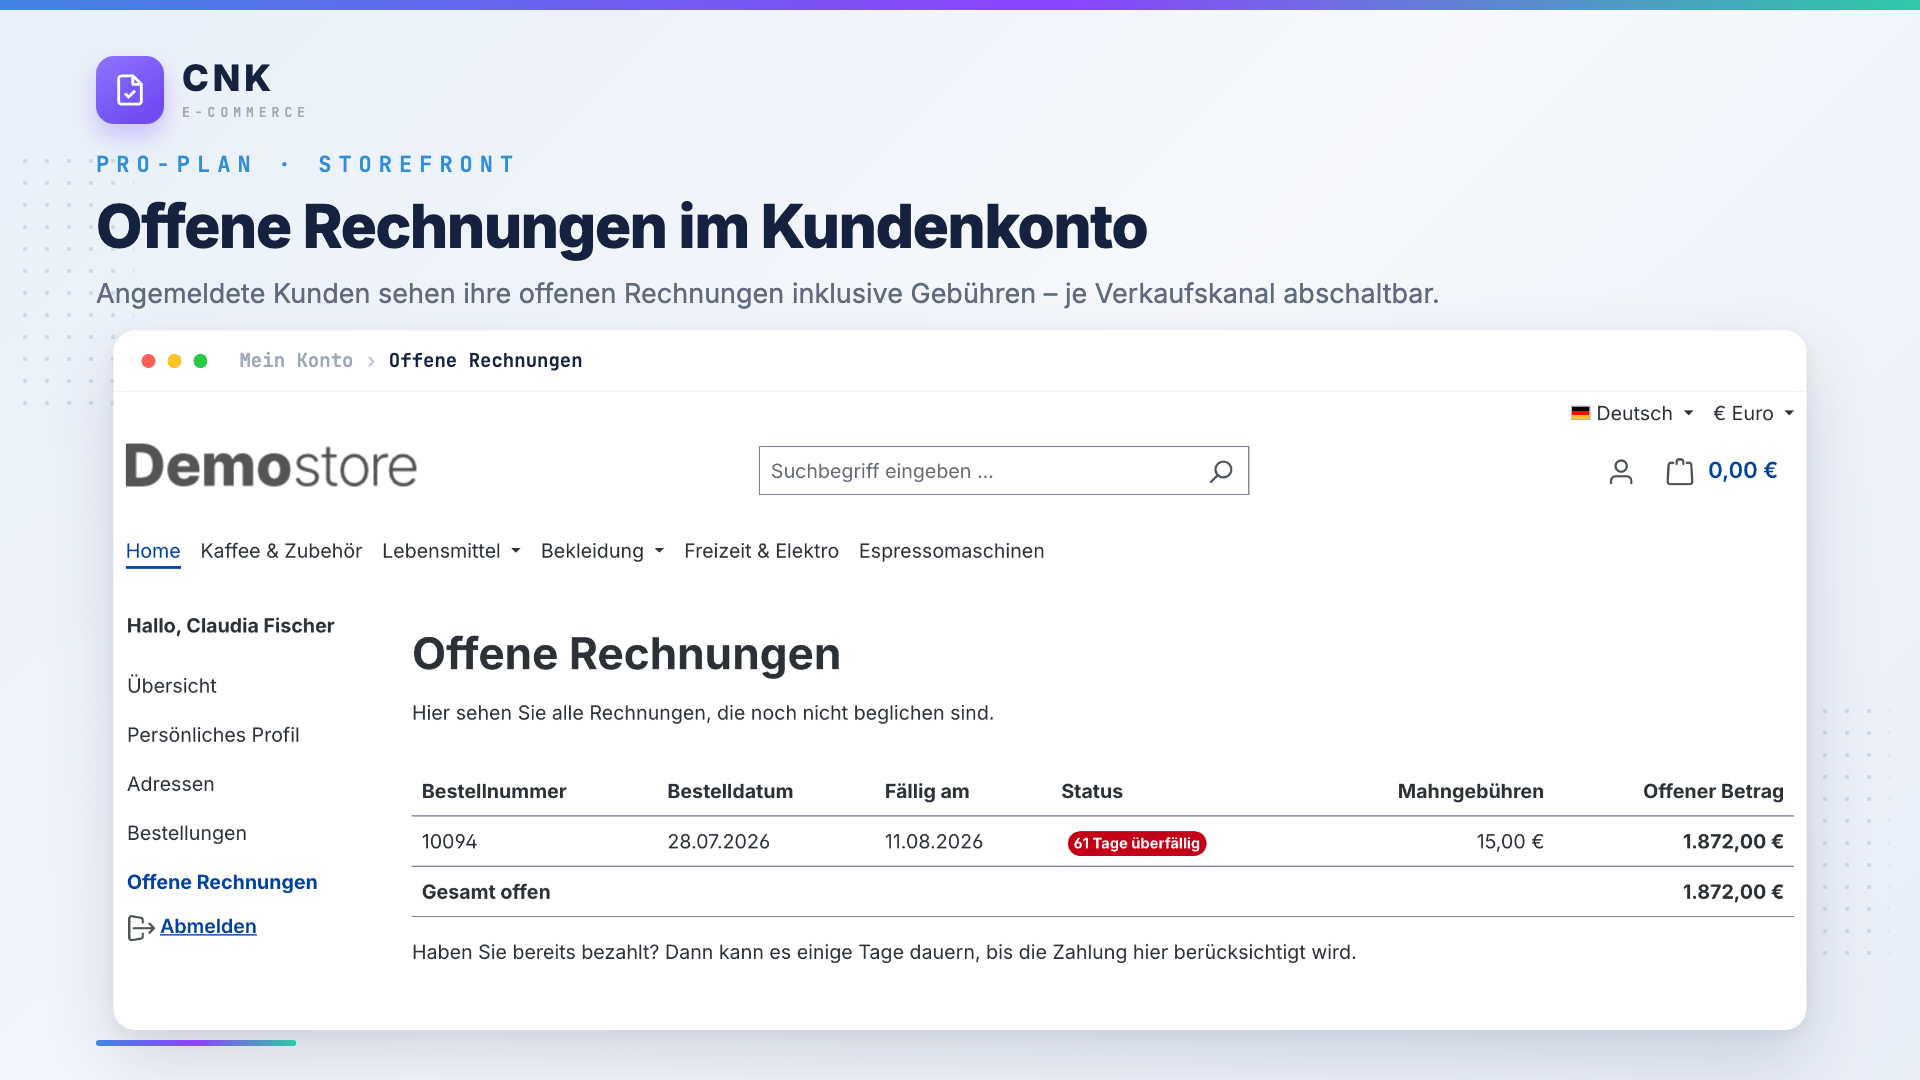This screenshot has height=1080, width=1920.
Task: Open the Deutsch language dropdown
Action: (1633, 413)
